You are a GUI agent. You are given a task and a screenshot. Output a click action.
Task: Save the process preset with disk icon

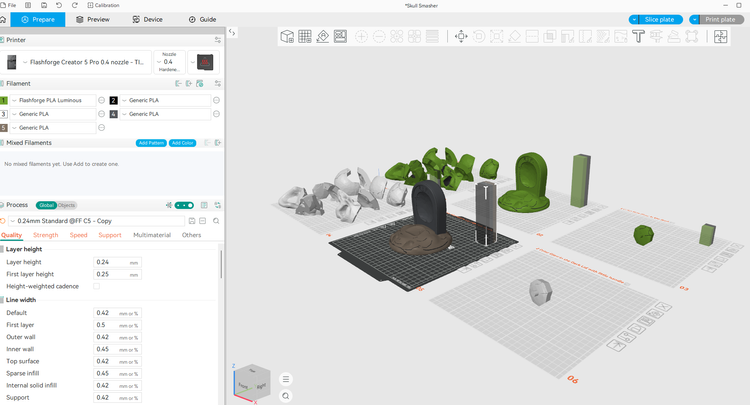(192, 221)
